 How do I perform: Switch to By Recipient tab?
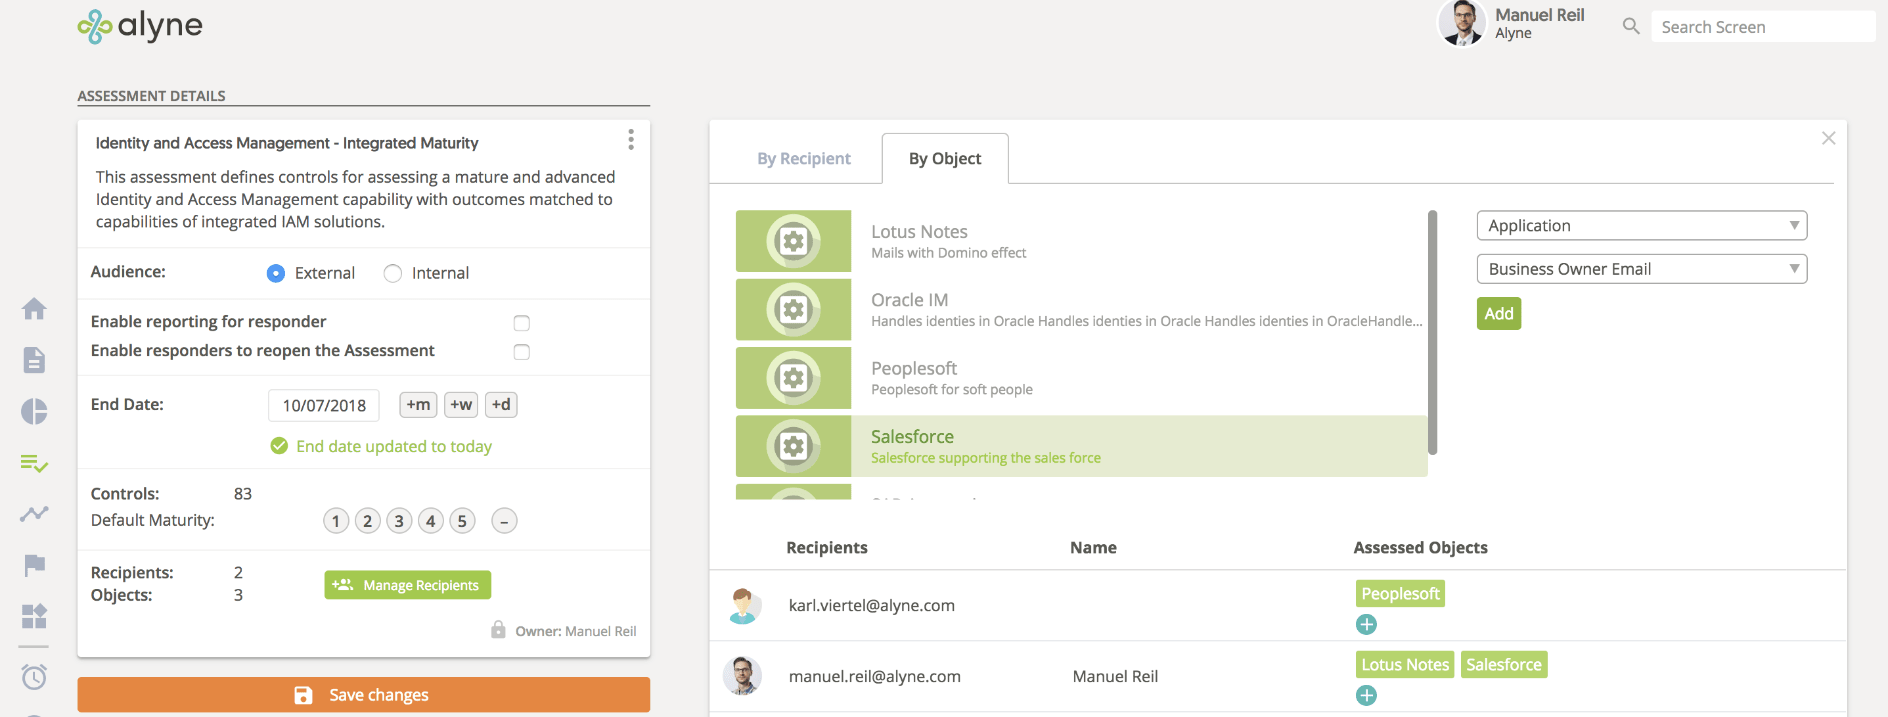[804, 158]
